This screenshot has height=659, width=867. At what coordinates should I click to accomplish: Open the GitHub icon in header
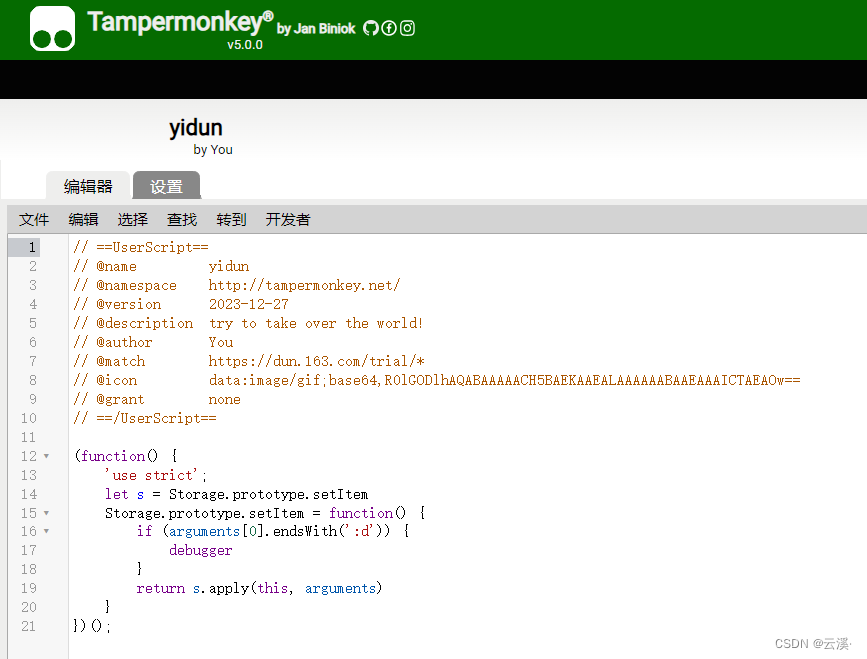pos(371,28)
